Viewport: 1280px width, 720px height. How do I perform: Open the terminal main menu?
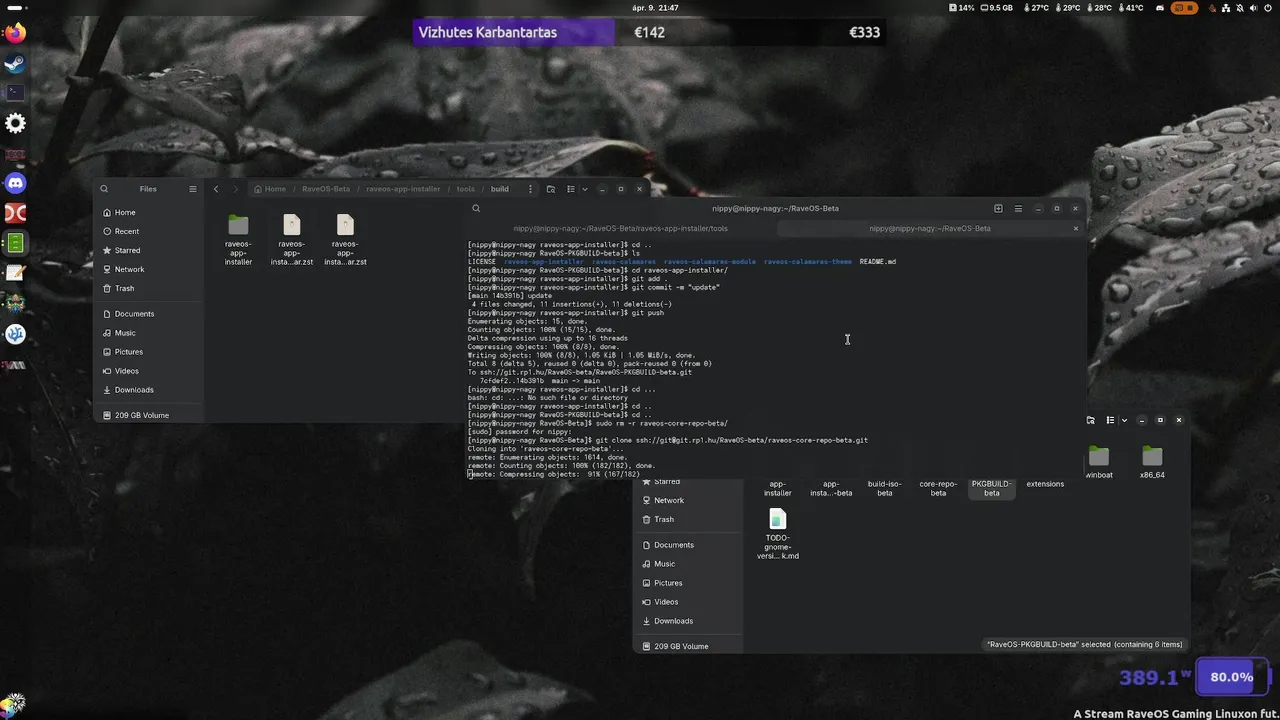pos(1018,208)
